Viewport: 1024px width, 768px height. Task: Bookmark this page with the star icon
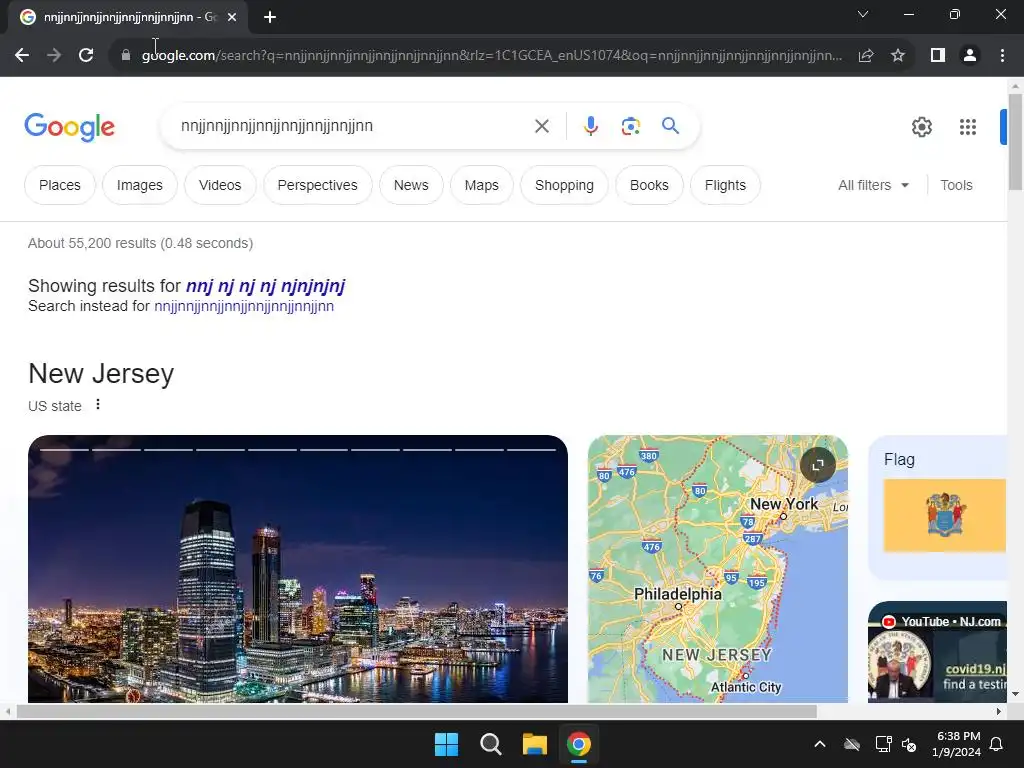pyautogui.click(x=898, y=56)
